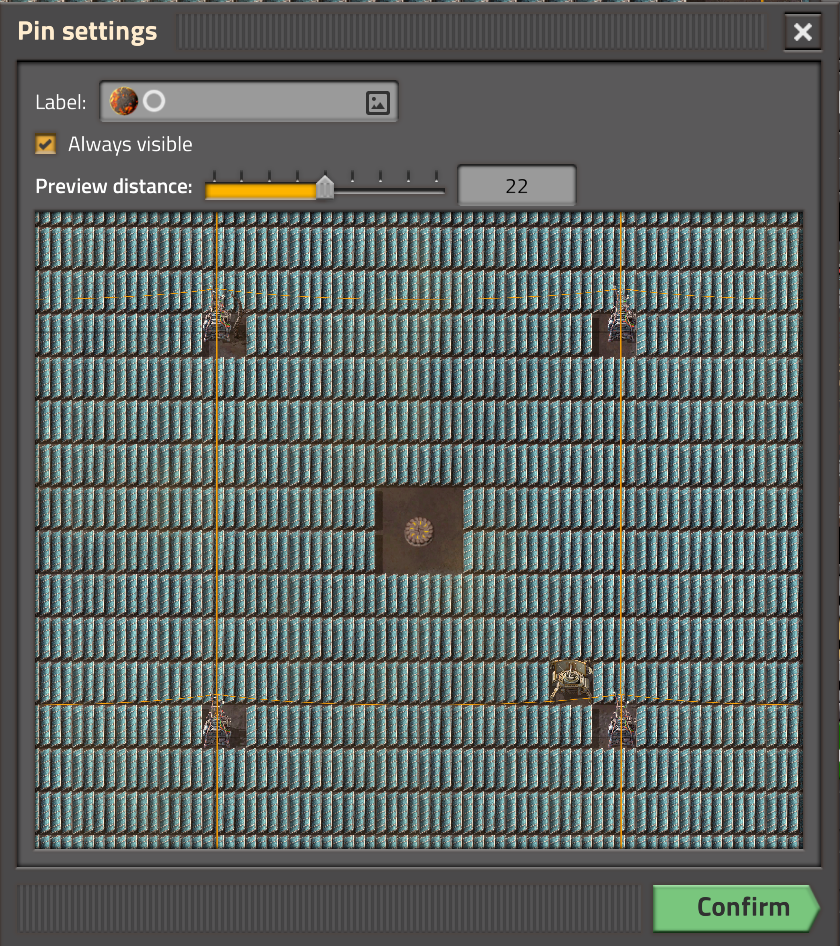Viewport: 840px width, 946px height.
Task: Click the empty area of the Label text field
Action: coord(260,102)
